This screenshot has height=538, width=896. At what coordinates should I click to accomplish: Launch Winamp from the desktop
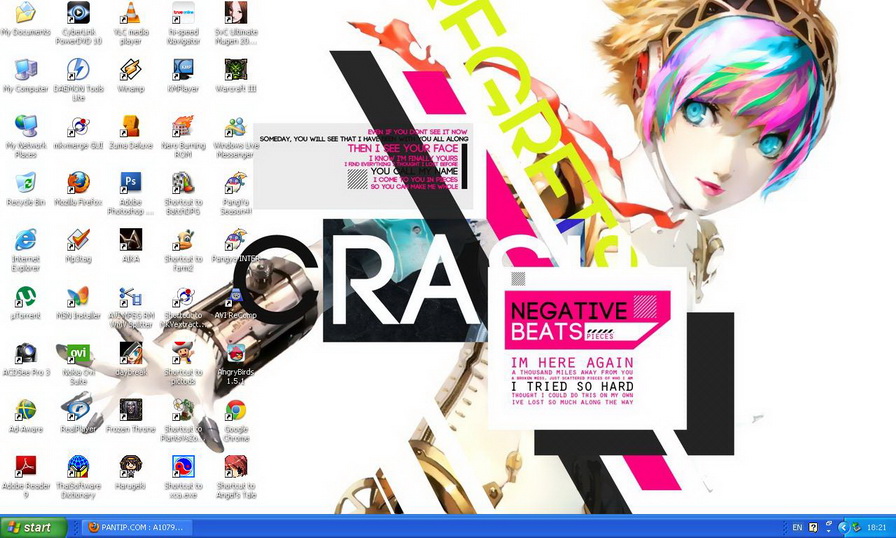[131, 70]
